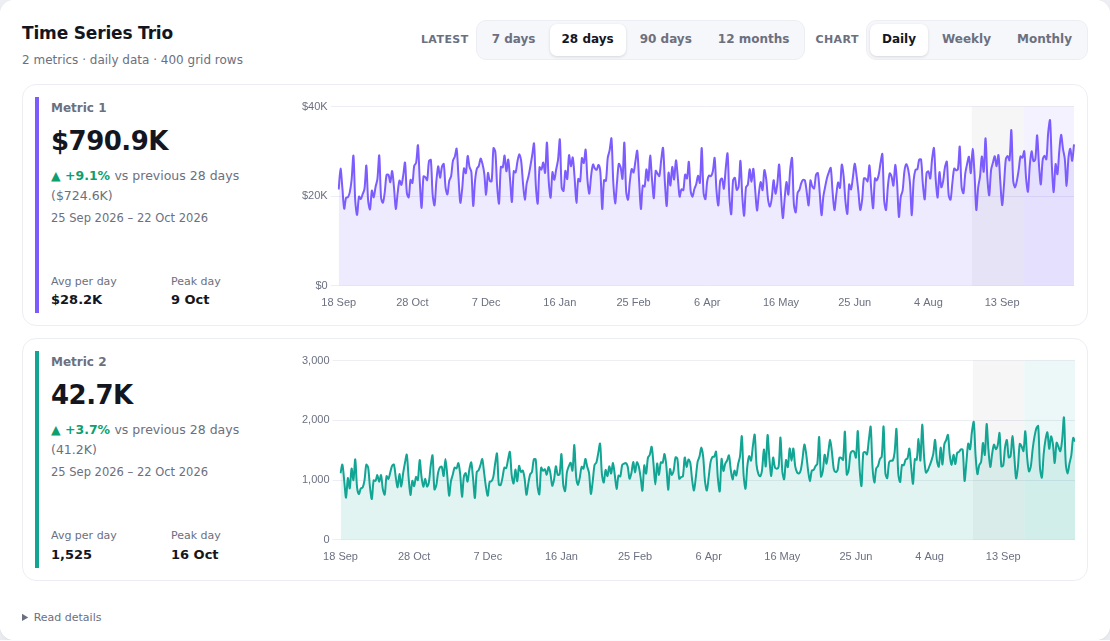Click the Metric 2 title
Image resolution: width=1110 pixels, height=641 pixels.
79,361
